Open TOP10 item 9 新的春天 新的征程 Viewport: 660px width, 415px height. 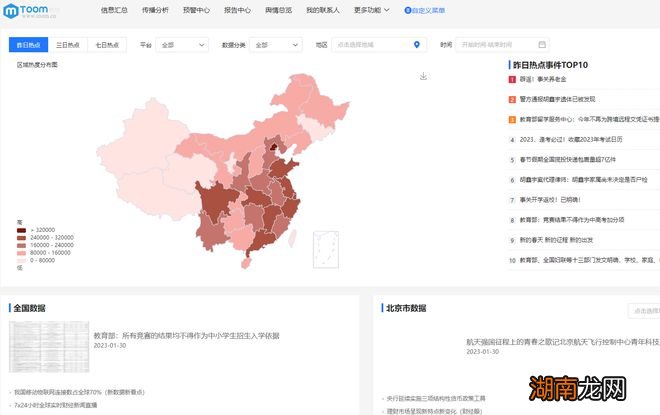pyautogui.click(x=556, y=240)
